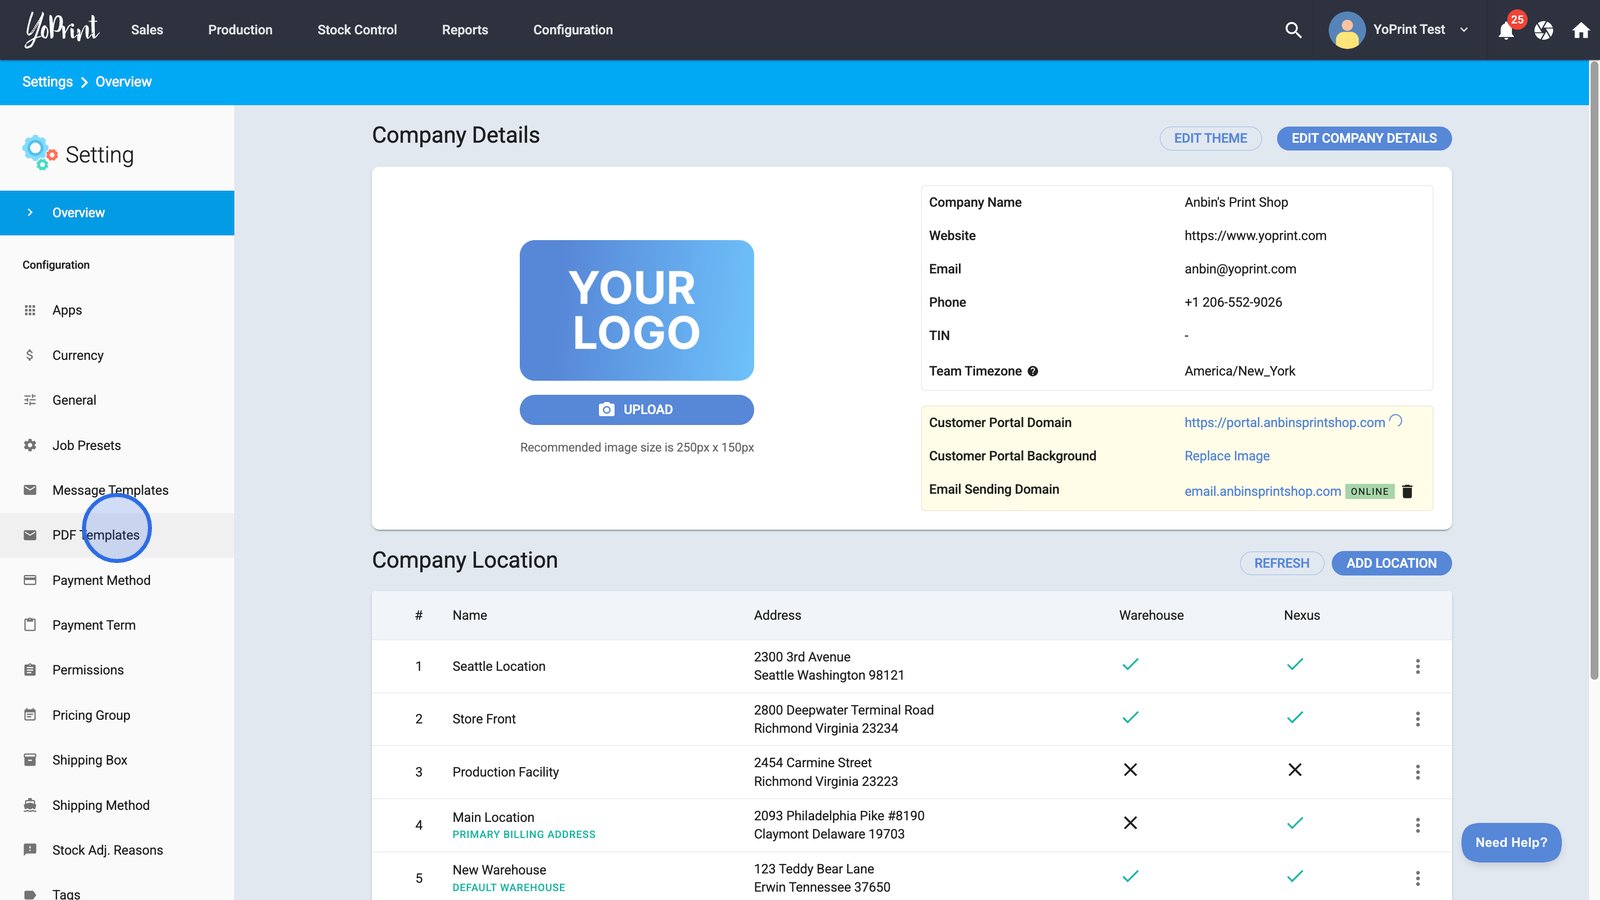Click the Replace Image link
This screenshot has width=1600, height=900.
[1227, 456]
